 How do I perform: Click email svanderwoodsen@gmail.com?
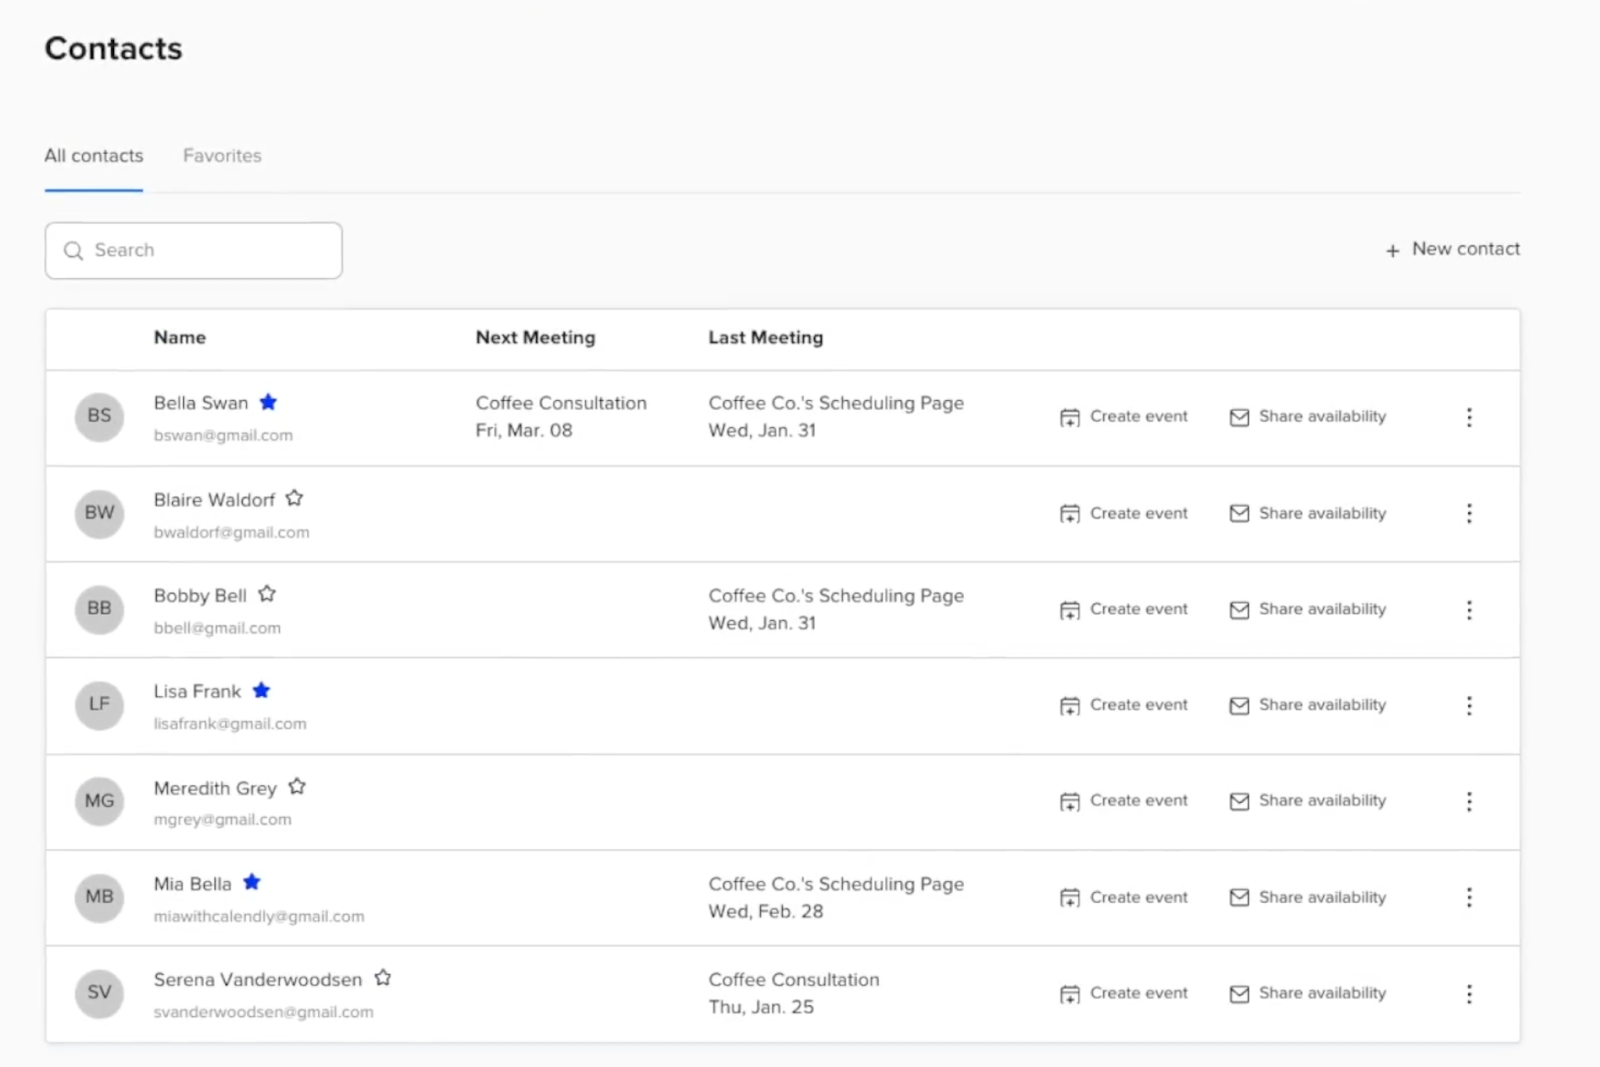coord(263,1012)
